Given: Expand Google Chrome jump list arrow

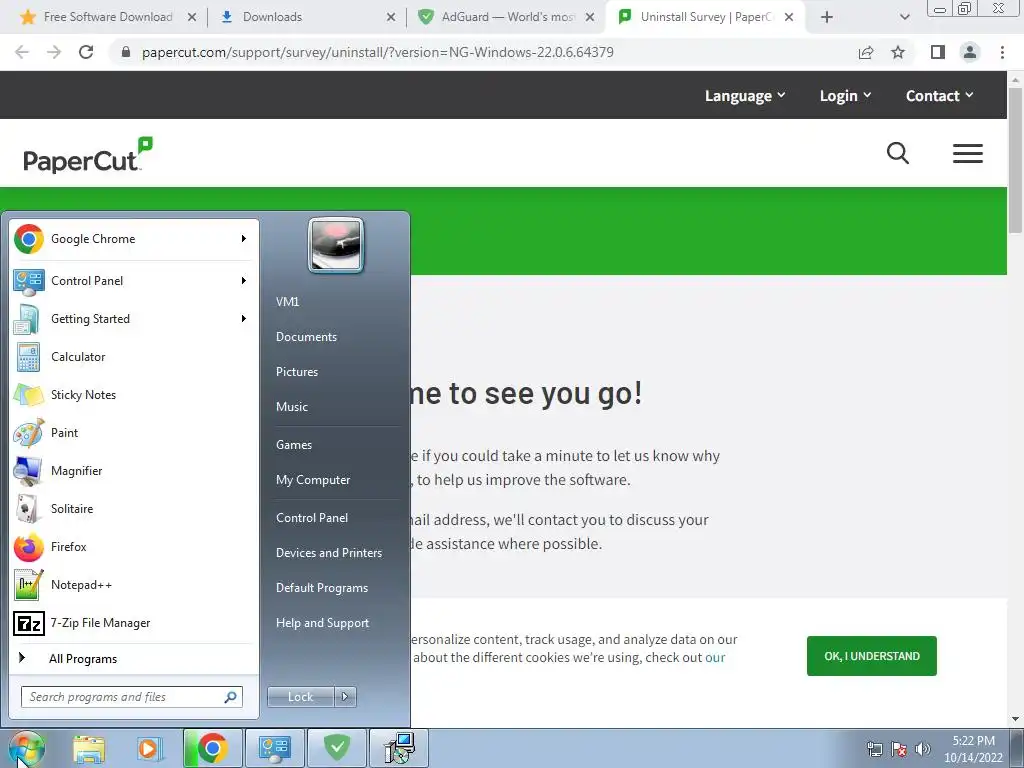Looking at the screenshot, I should 244,239.
